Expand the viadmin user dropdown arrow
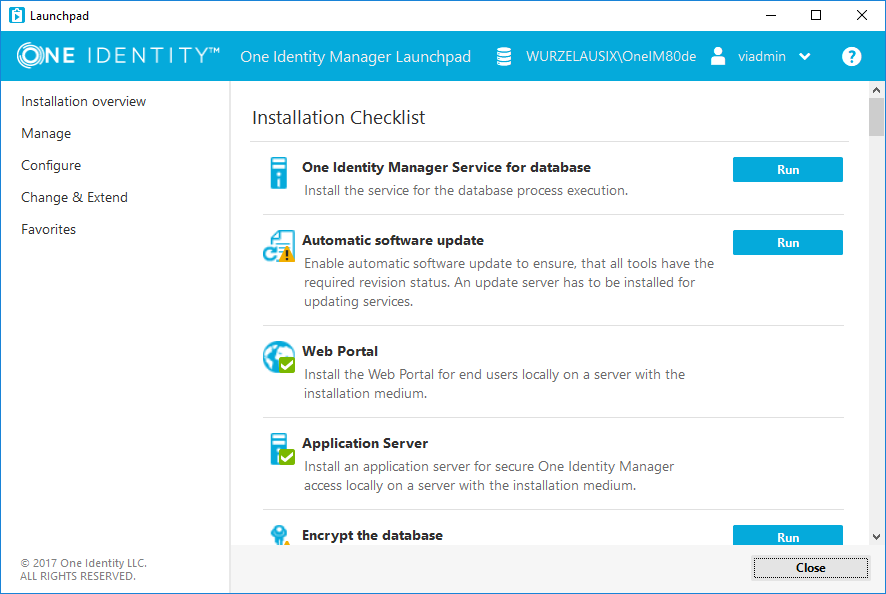The width and height of the screenshot is (886, 594). (x=805, y=57)
